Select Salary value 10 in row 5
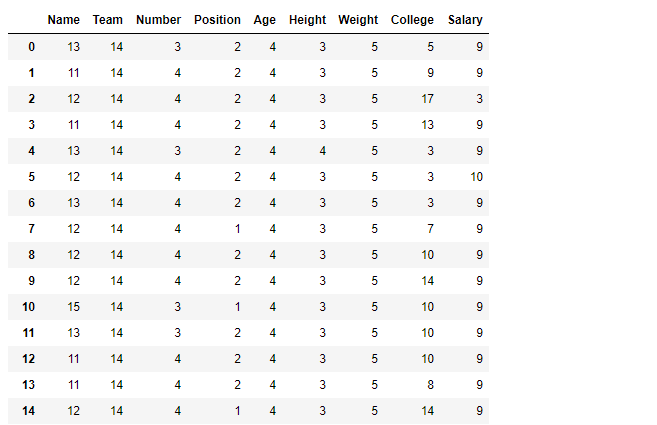This screenshot has height=425, width=657. (476, 176)
